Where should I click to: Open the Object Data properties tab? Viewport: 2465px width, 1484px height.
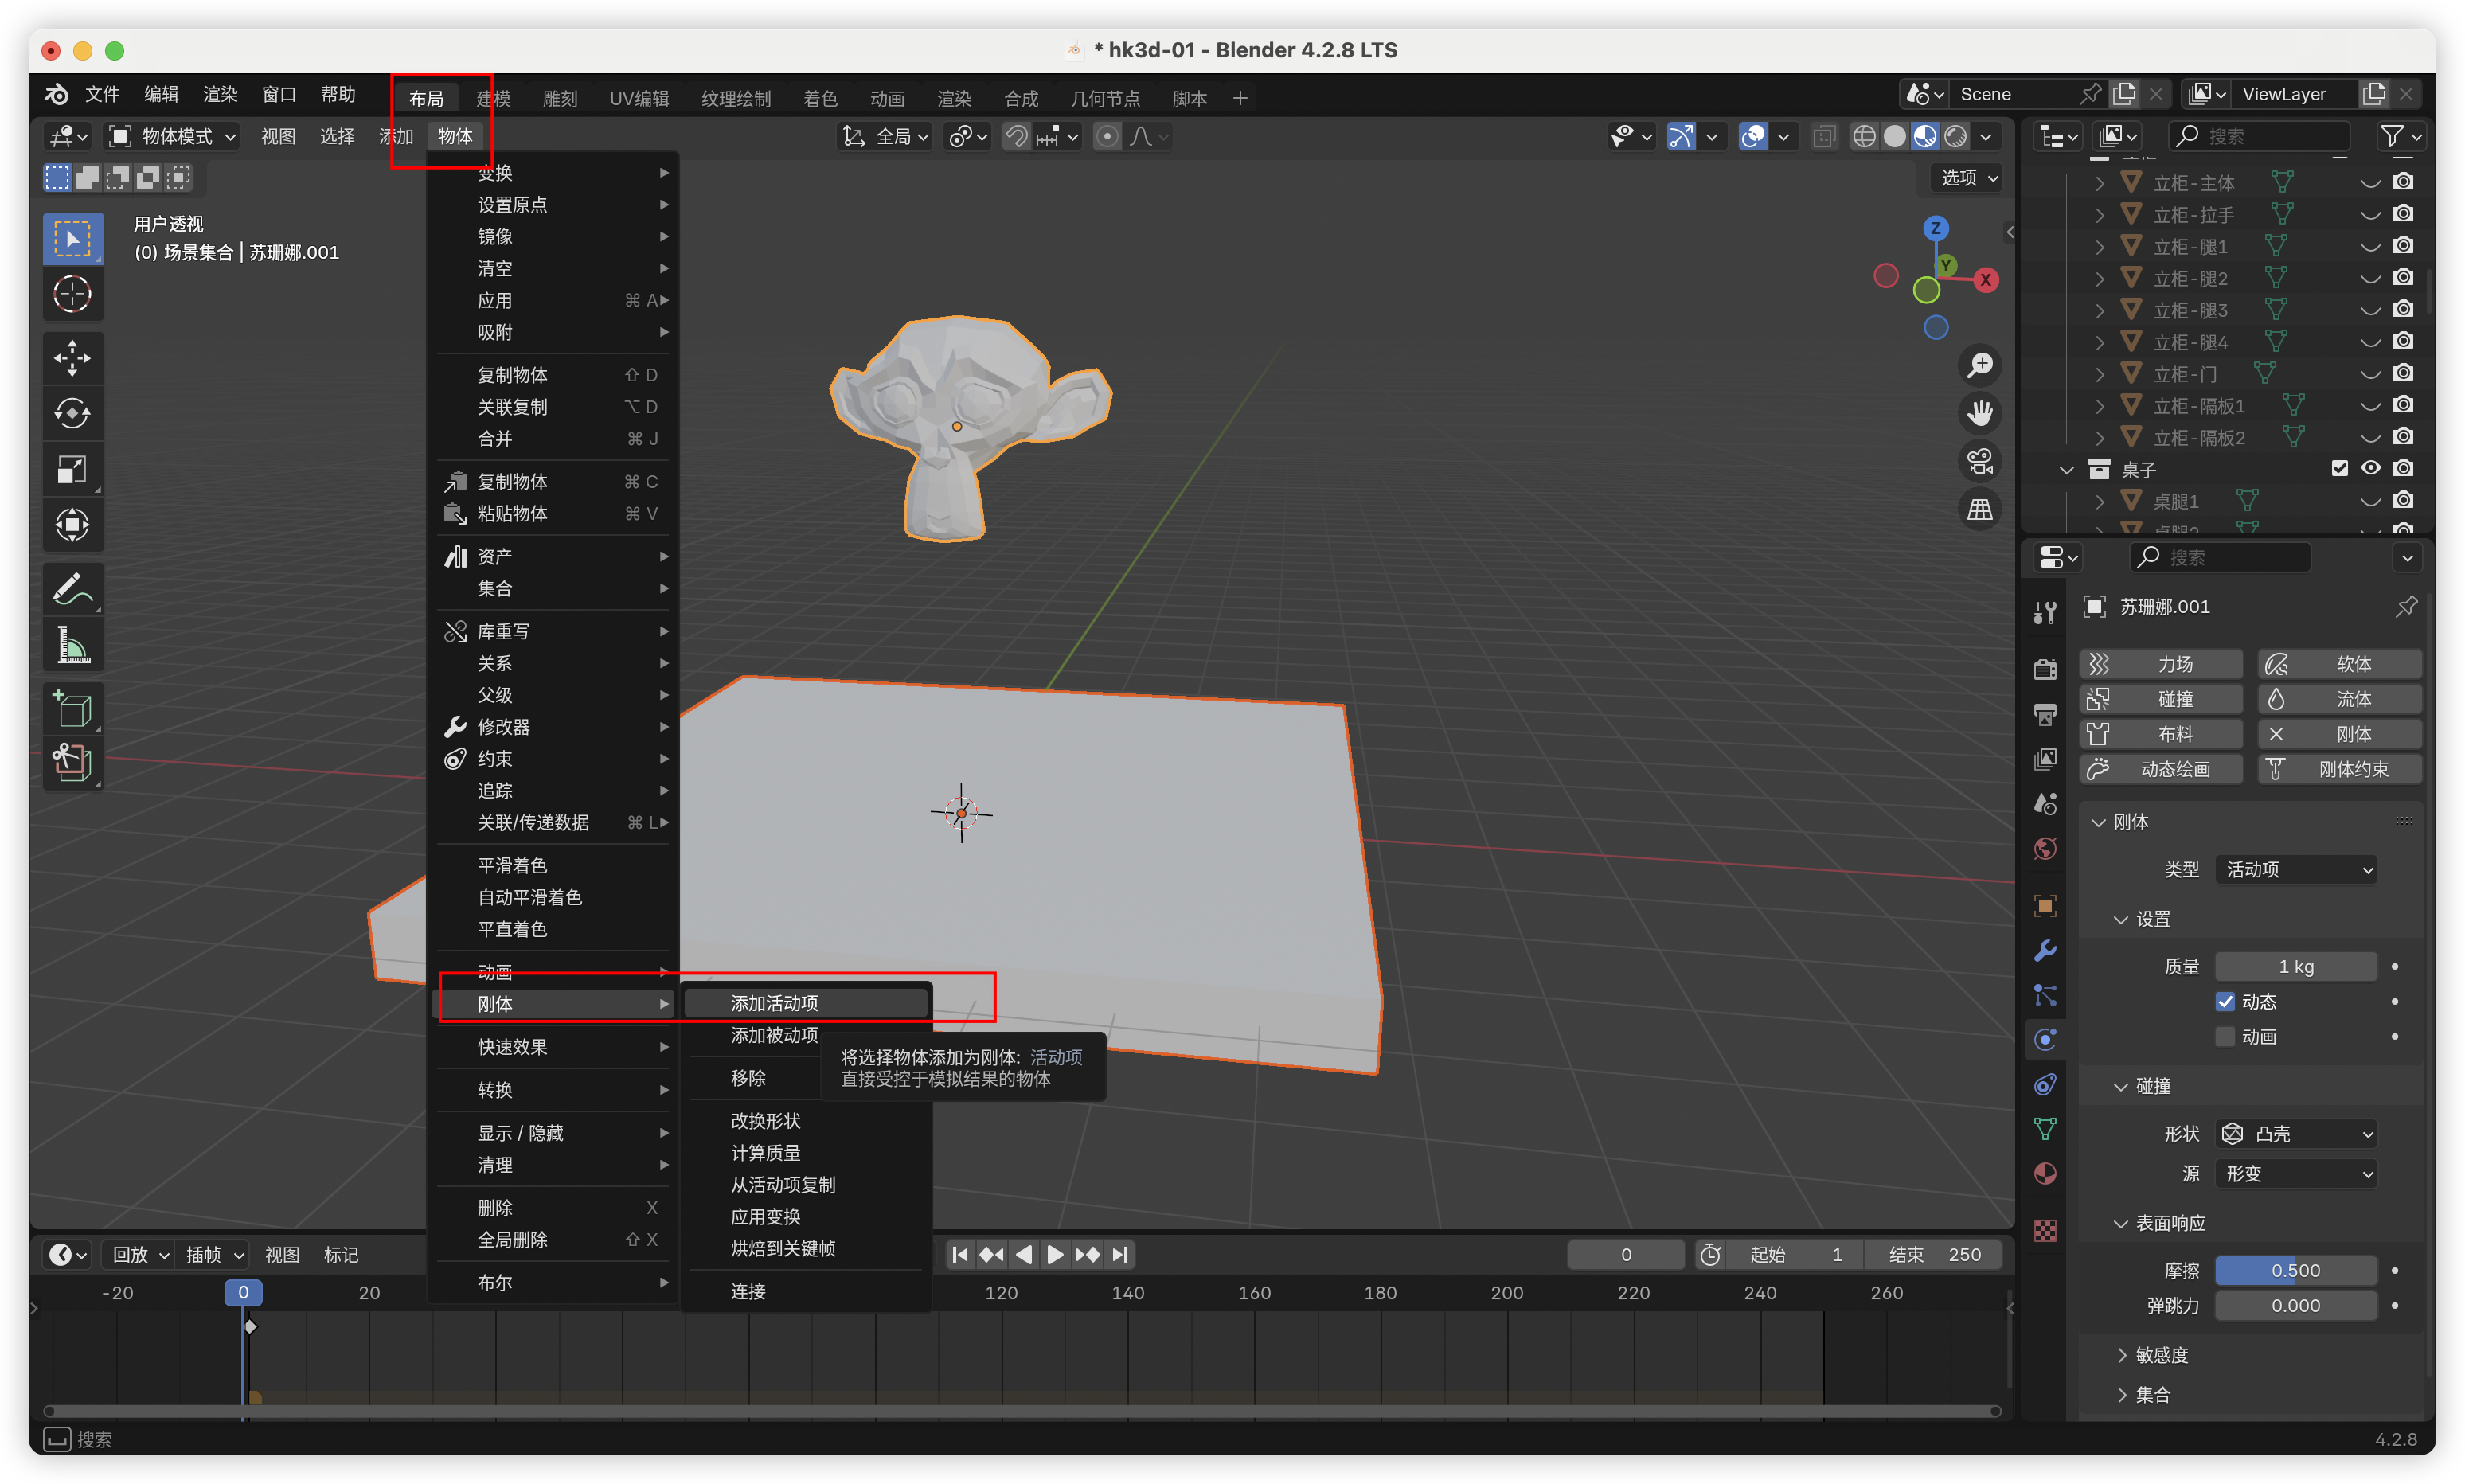click(2045, 1129)
